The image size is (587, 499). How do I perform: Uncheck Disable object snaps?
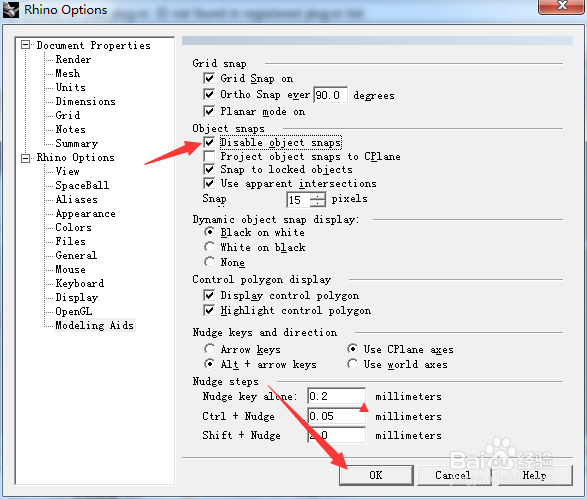point(209,142)
